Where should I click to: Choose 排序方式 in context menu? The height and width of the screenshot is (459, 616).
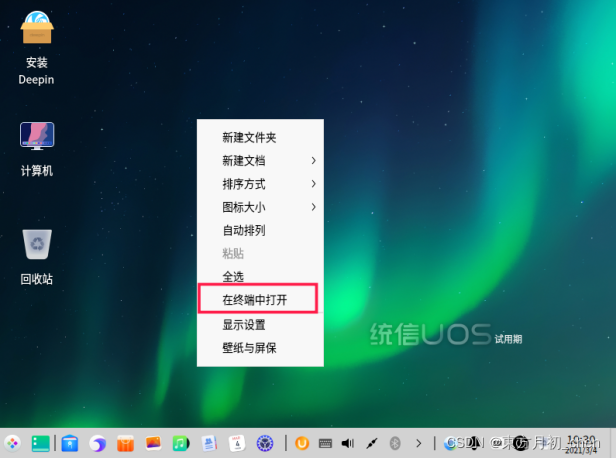[x=260, y=184]
